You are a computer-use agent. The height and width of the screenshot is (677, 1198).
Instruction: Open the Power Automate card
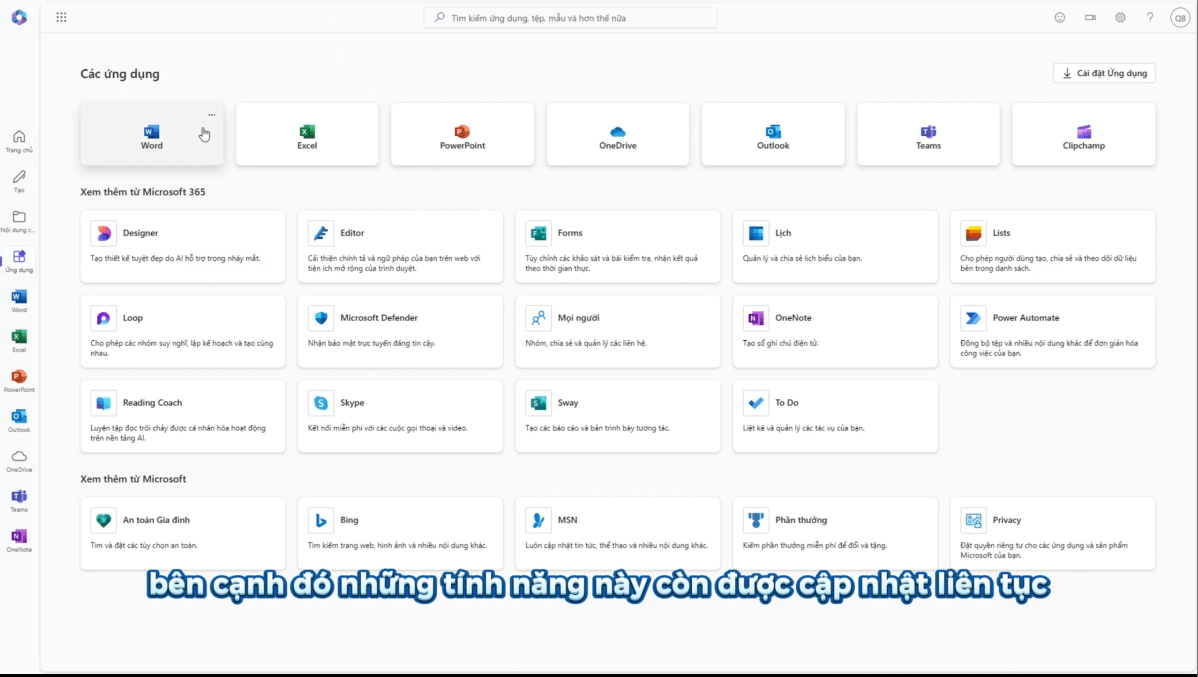pyautogui.click(x=1053, y=332)
